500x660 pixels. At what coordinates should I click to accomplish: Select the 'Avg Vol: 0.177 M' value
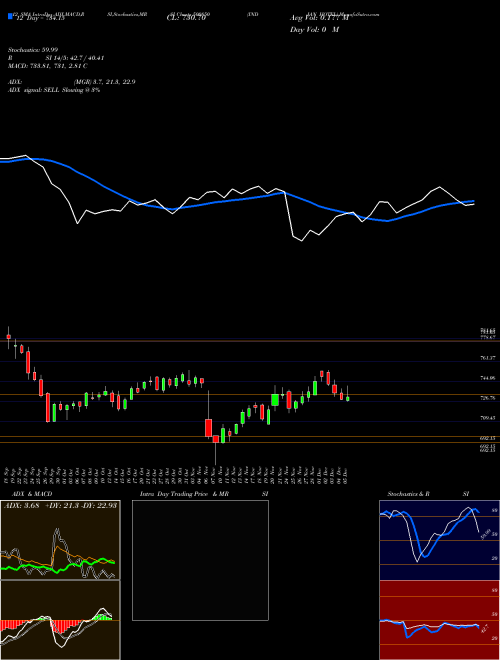click(x=319, y=18)
